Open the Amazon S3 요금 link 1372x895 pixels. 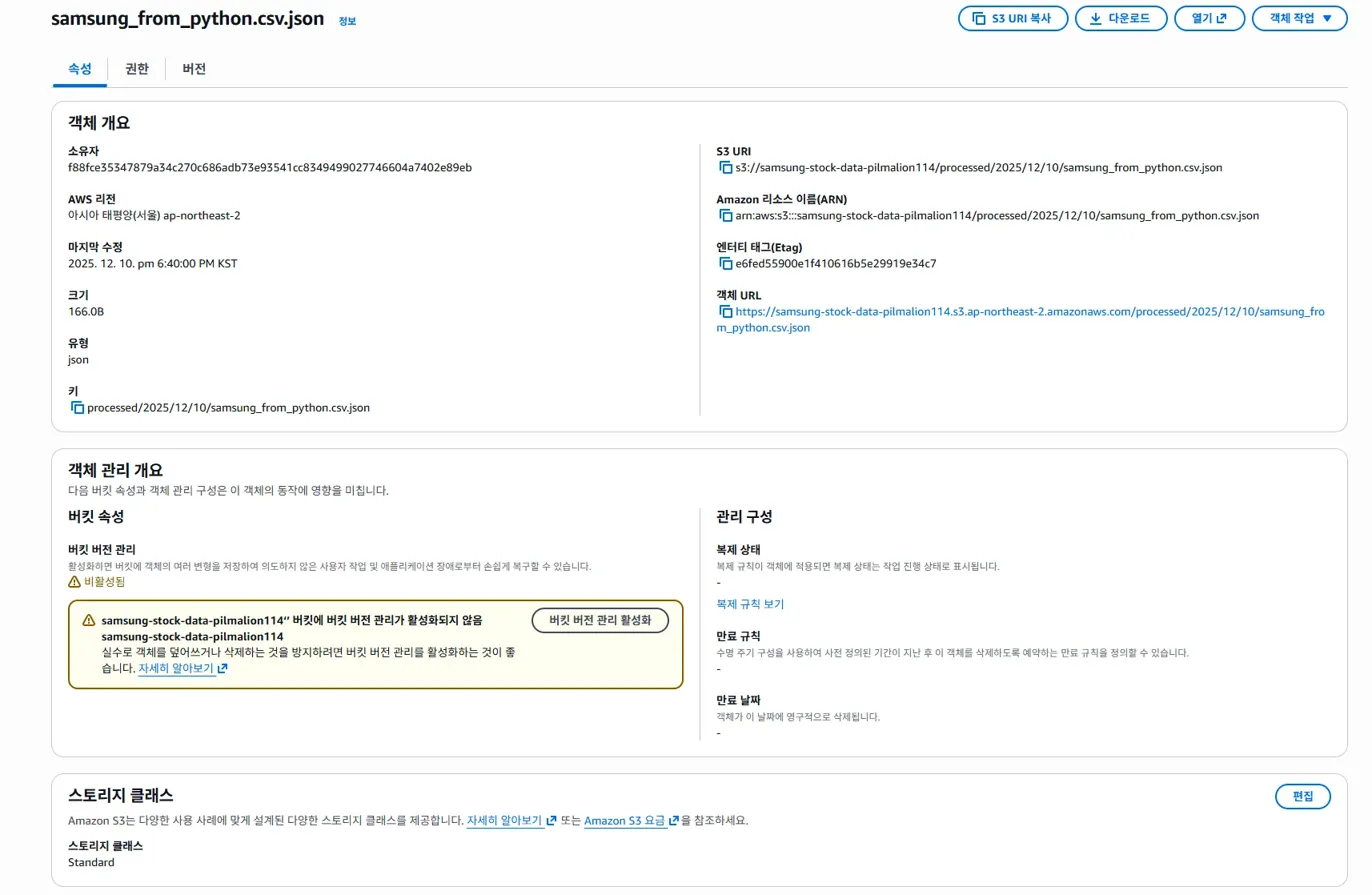click(631, 821)
